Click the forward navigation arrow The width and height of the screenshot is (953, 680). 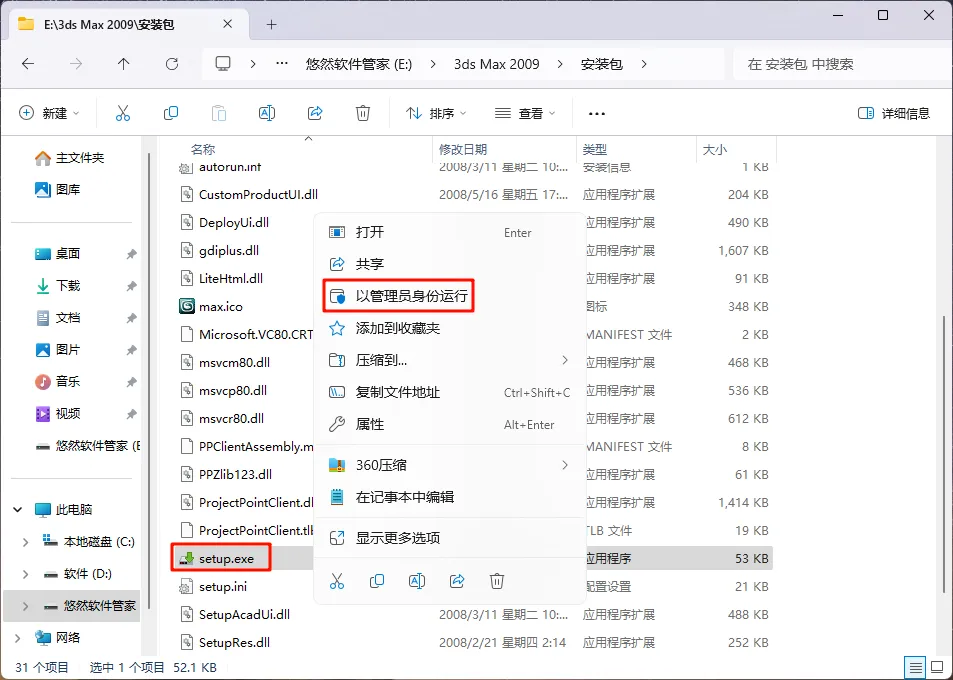coord(75,64)
